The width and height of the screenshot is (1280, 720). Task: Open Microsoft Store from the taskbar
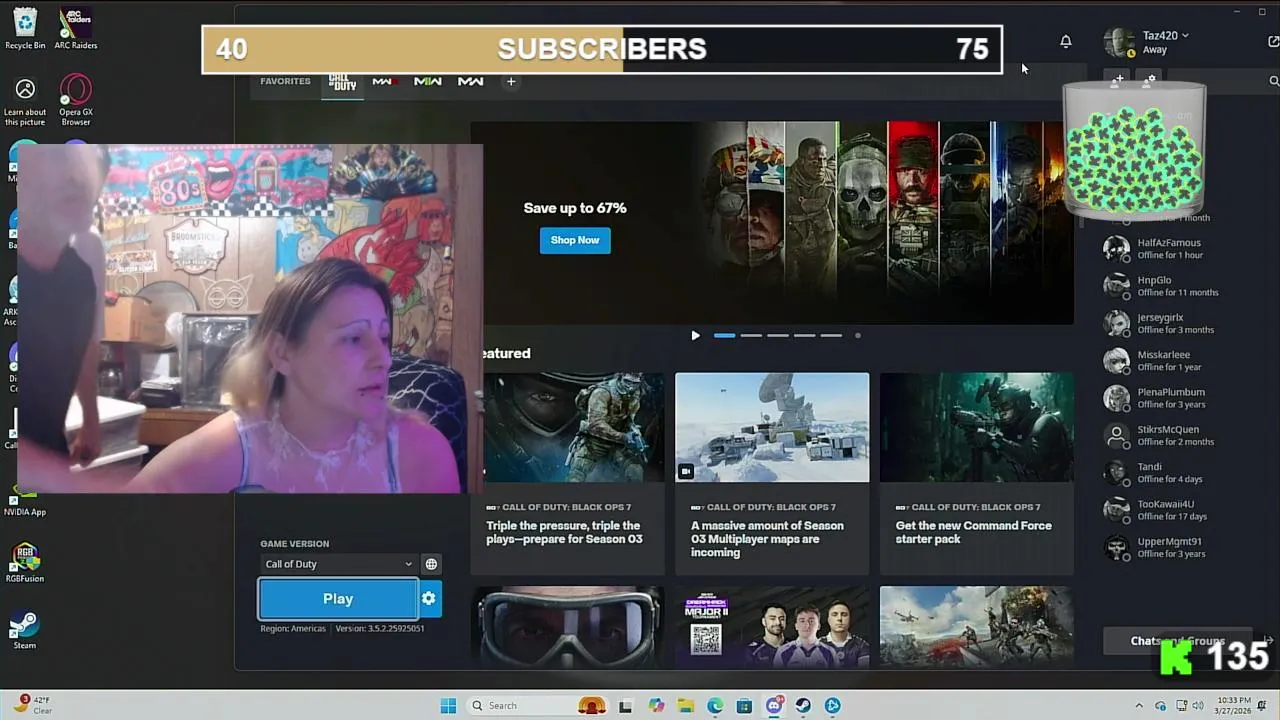click(x=744, y=706)
